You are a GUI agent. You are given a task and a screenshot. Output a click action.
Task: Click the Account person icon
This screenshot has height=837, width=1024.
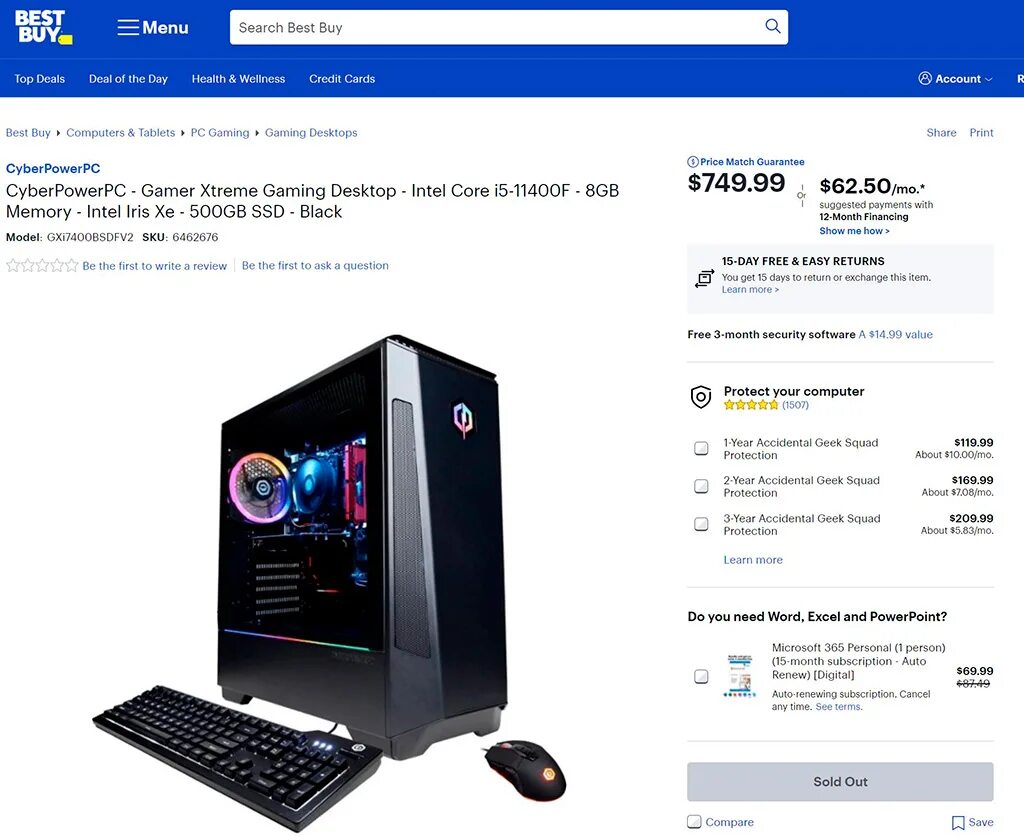[x=925, y=78]
